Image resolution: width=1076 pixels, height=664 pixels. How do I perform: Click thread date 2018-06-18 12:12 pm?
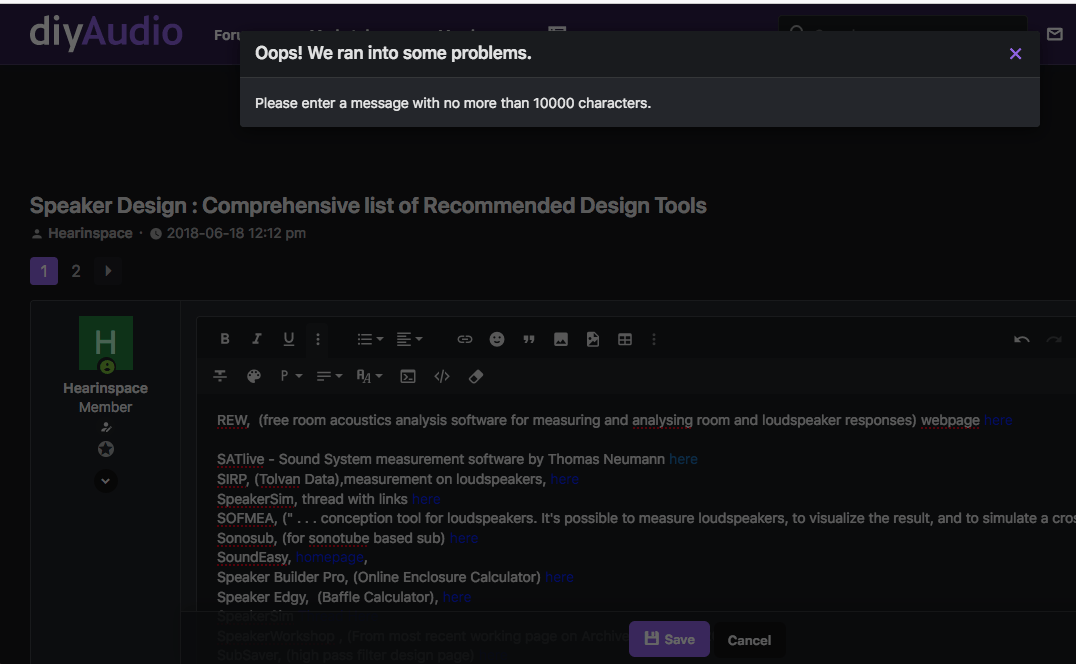[x=236, y=233]
